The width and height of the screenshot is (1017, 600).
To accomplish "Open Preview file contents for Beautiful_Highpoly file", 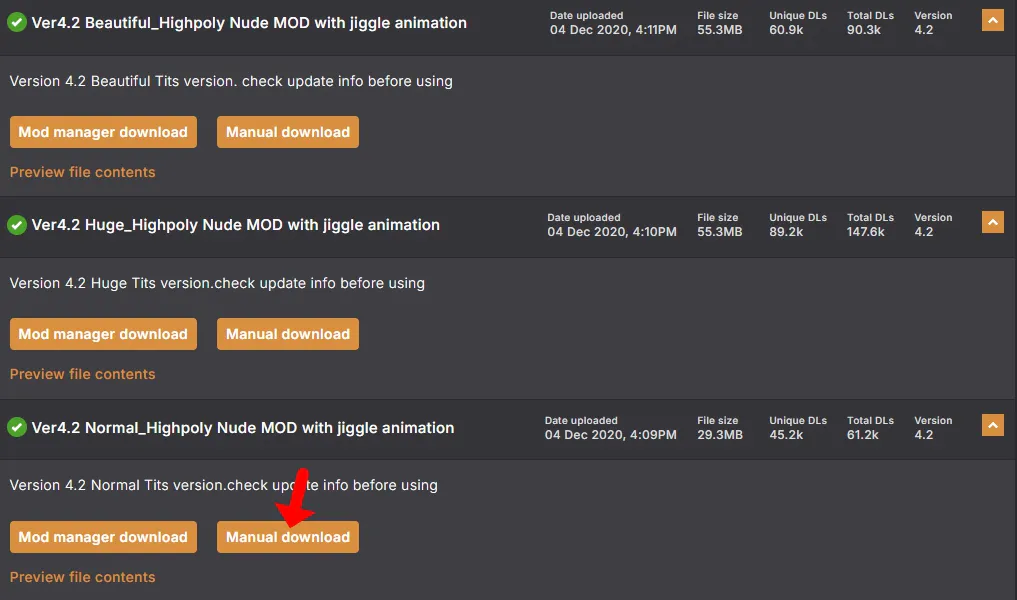I will pos(82,172).
